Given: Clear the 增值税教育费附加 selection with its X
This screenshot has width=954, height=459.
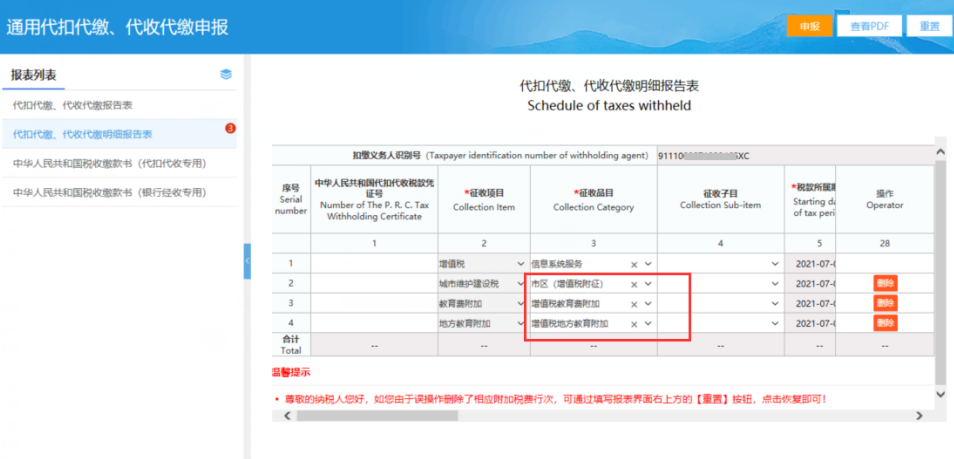Looking at the screenshot, I should click(x=633, y=304).
